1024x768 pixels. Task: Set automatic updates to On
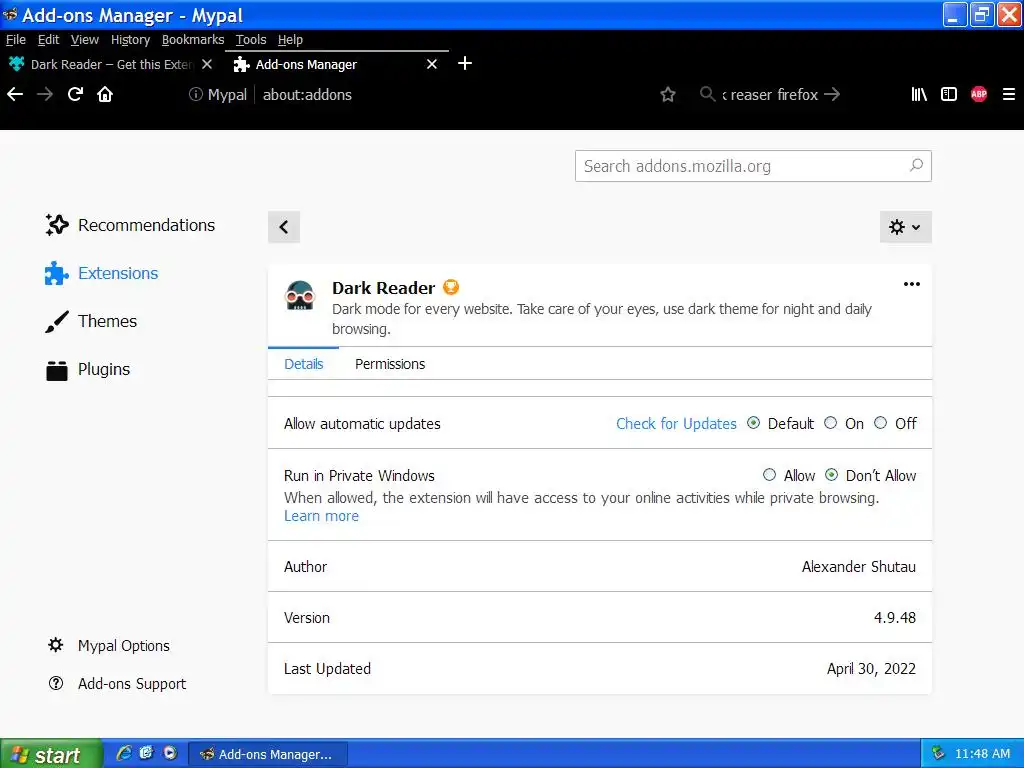(831, 423)
